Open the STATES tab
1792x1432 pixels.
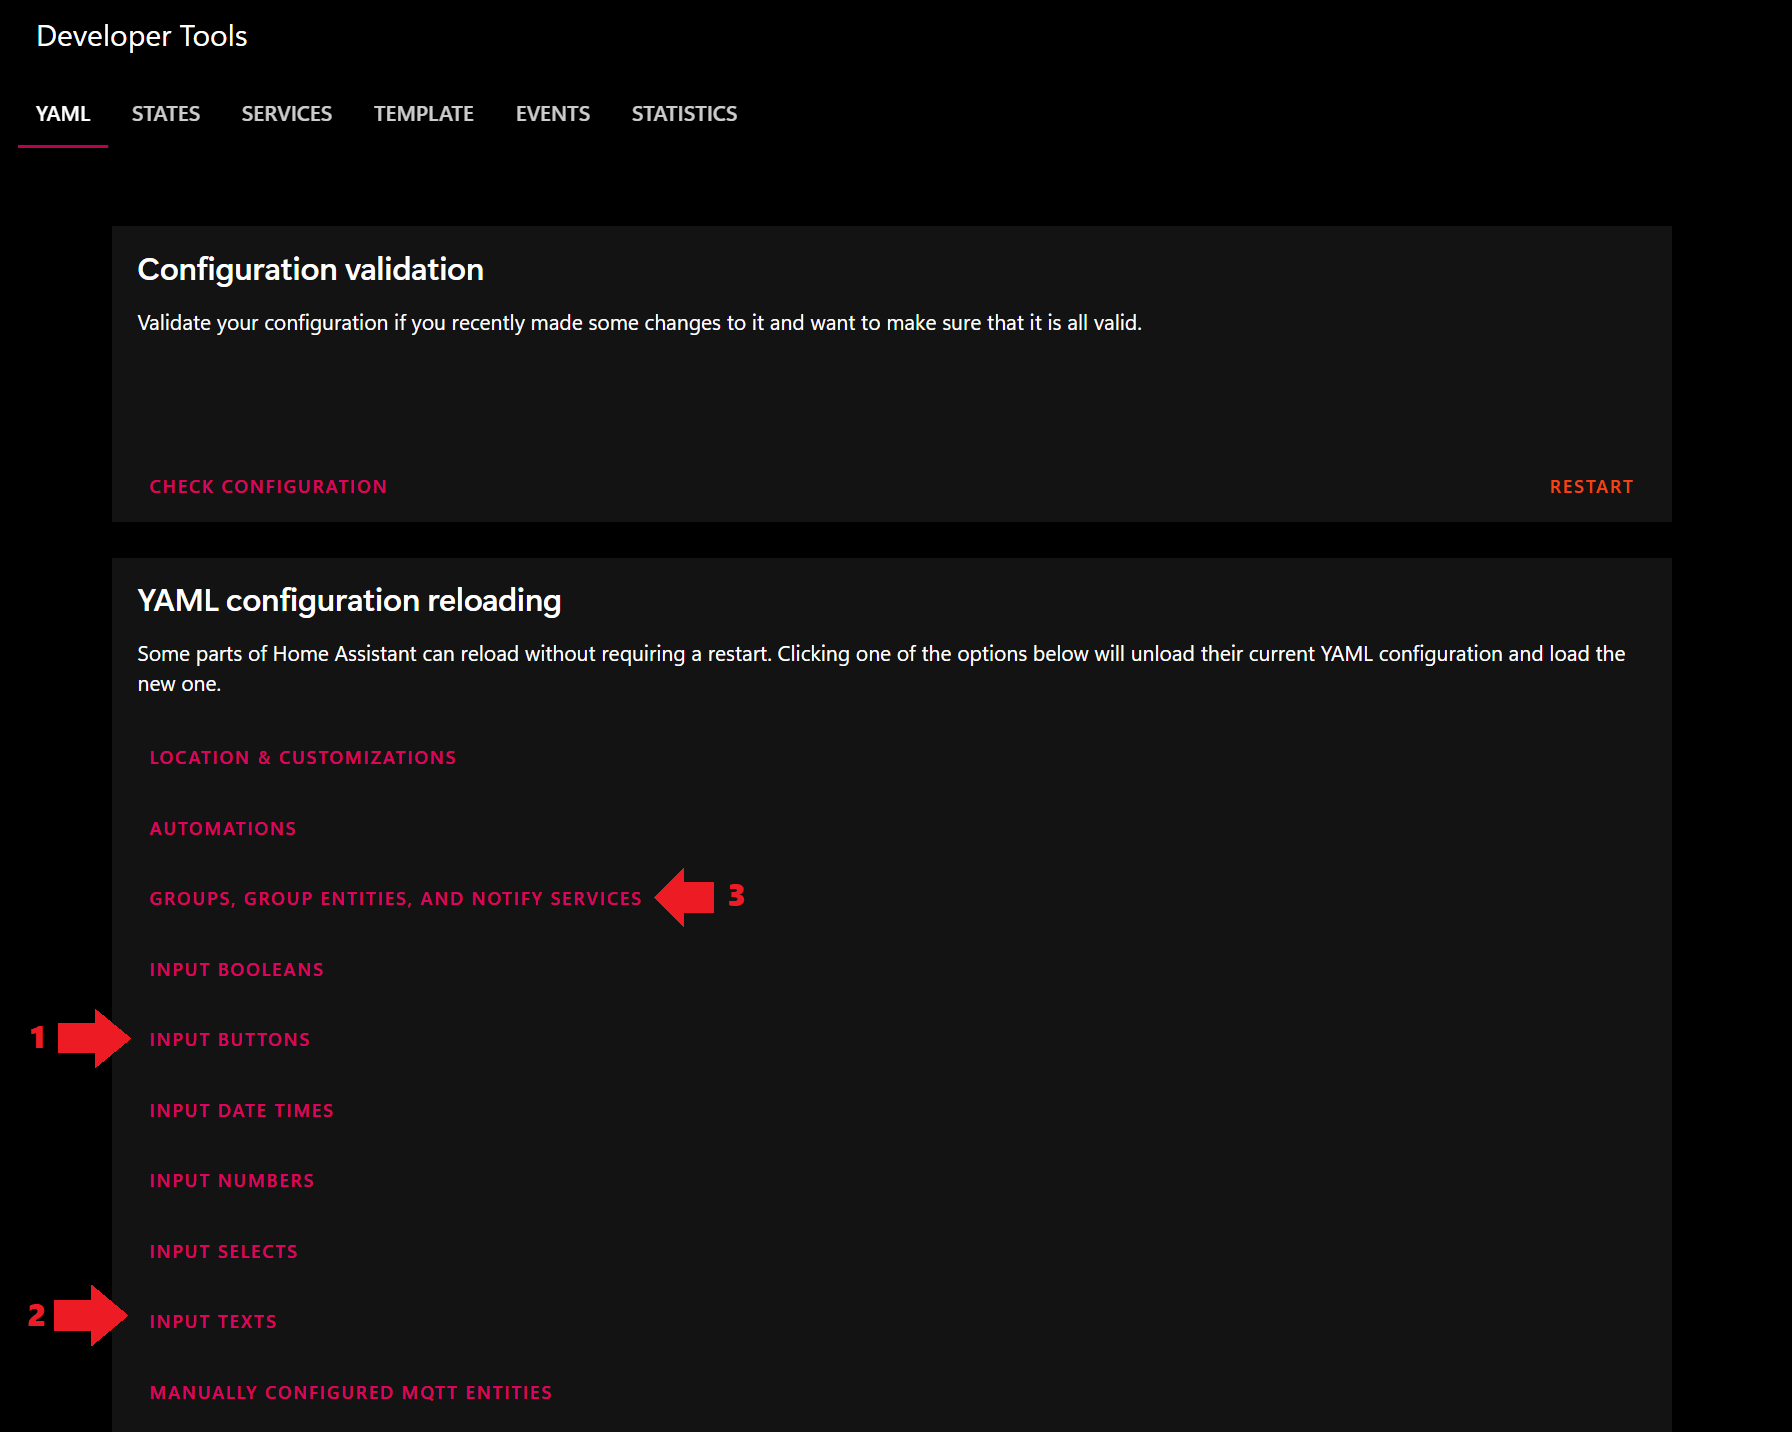pos(166,114)
